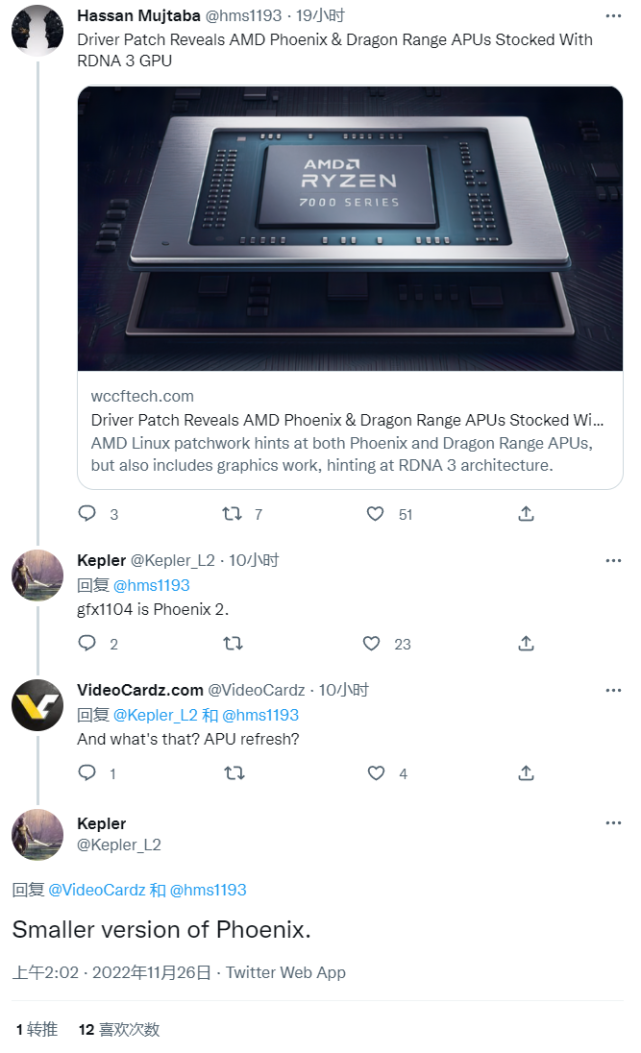
Task: Retweet VideoCardz's tweet
Action: [230, 772]
